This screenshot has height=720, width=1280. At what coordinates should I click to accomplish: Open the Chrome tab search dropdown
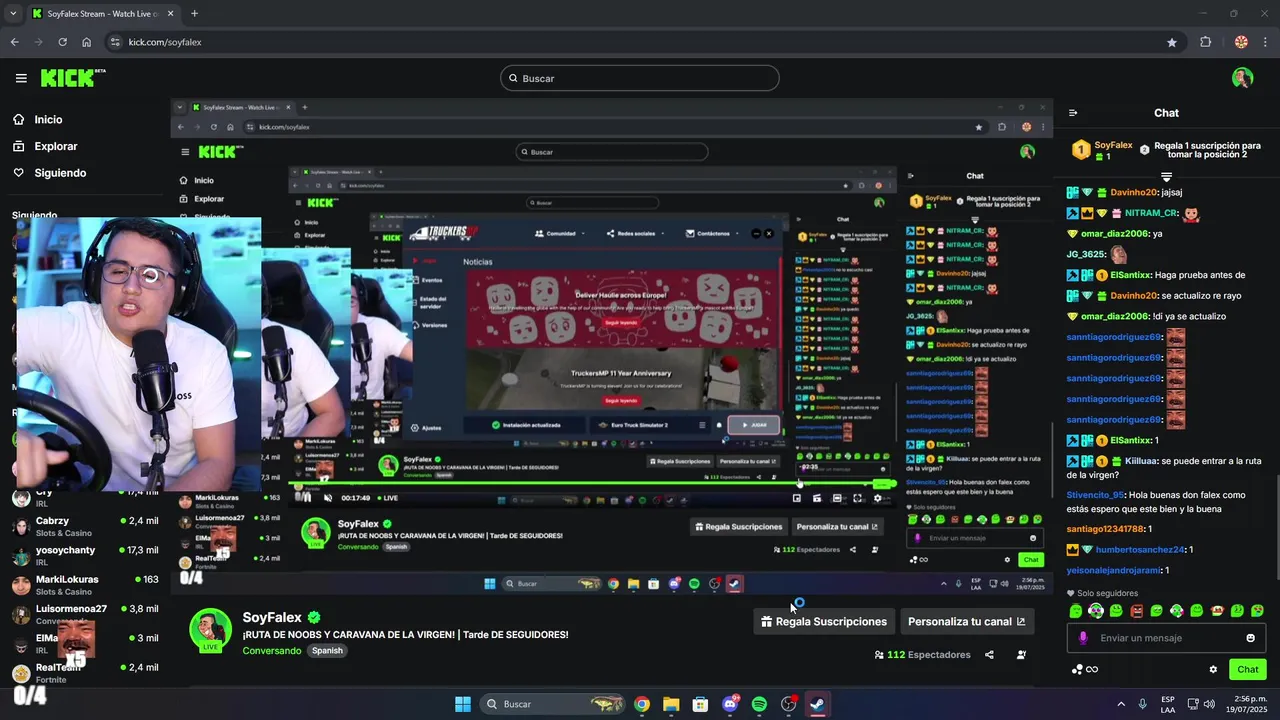coord(13,13)
